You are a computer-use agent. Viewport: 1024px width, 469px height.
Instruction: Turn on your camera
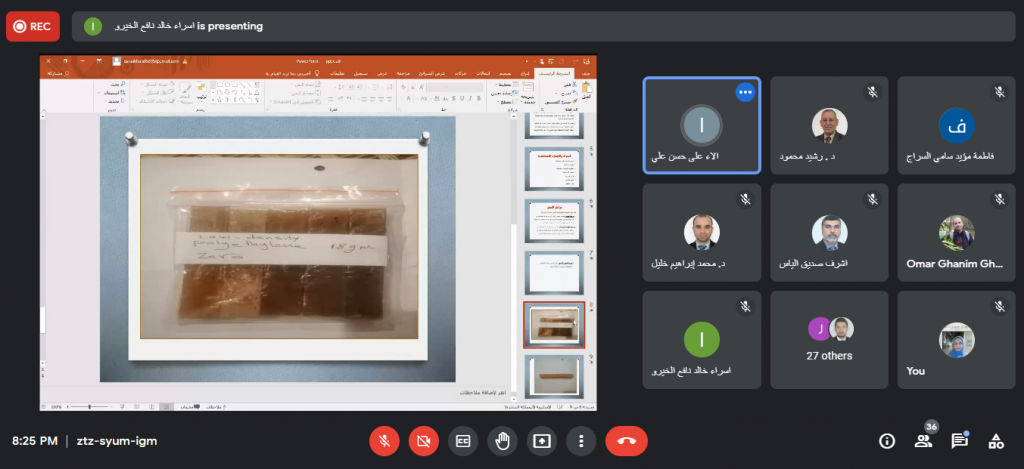423,440
